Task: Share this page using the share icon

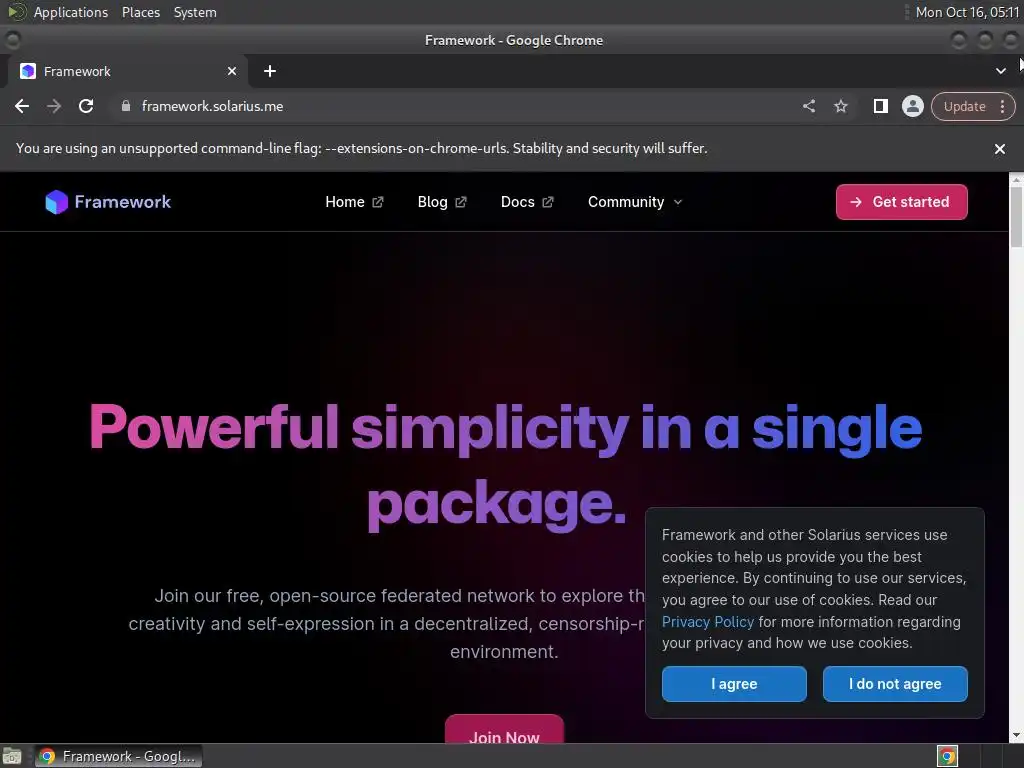Action: pos(809,106)
